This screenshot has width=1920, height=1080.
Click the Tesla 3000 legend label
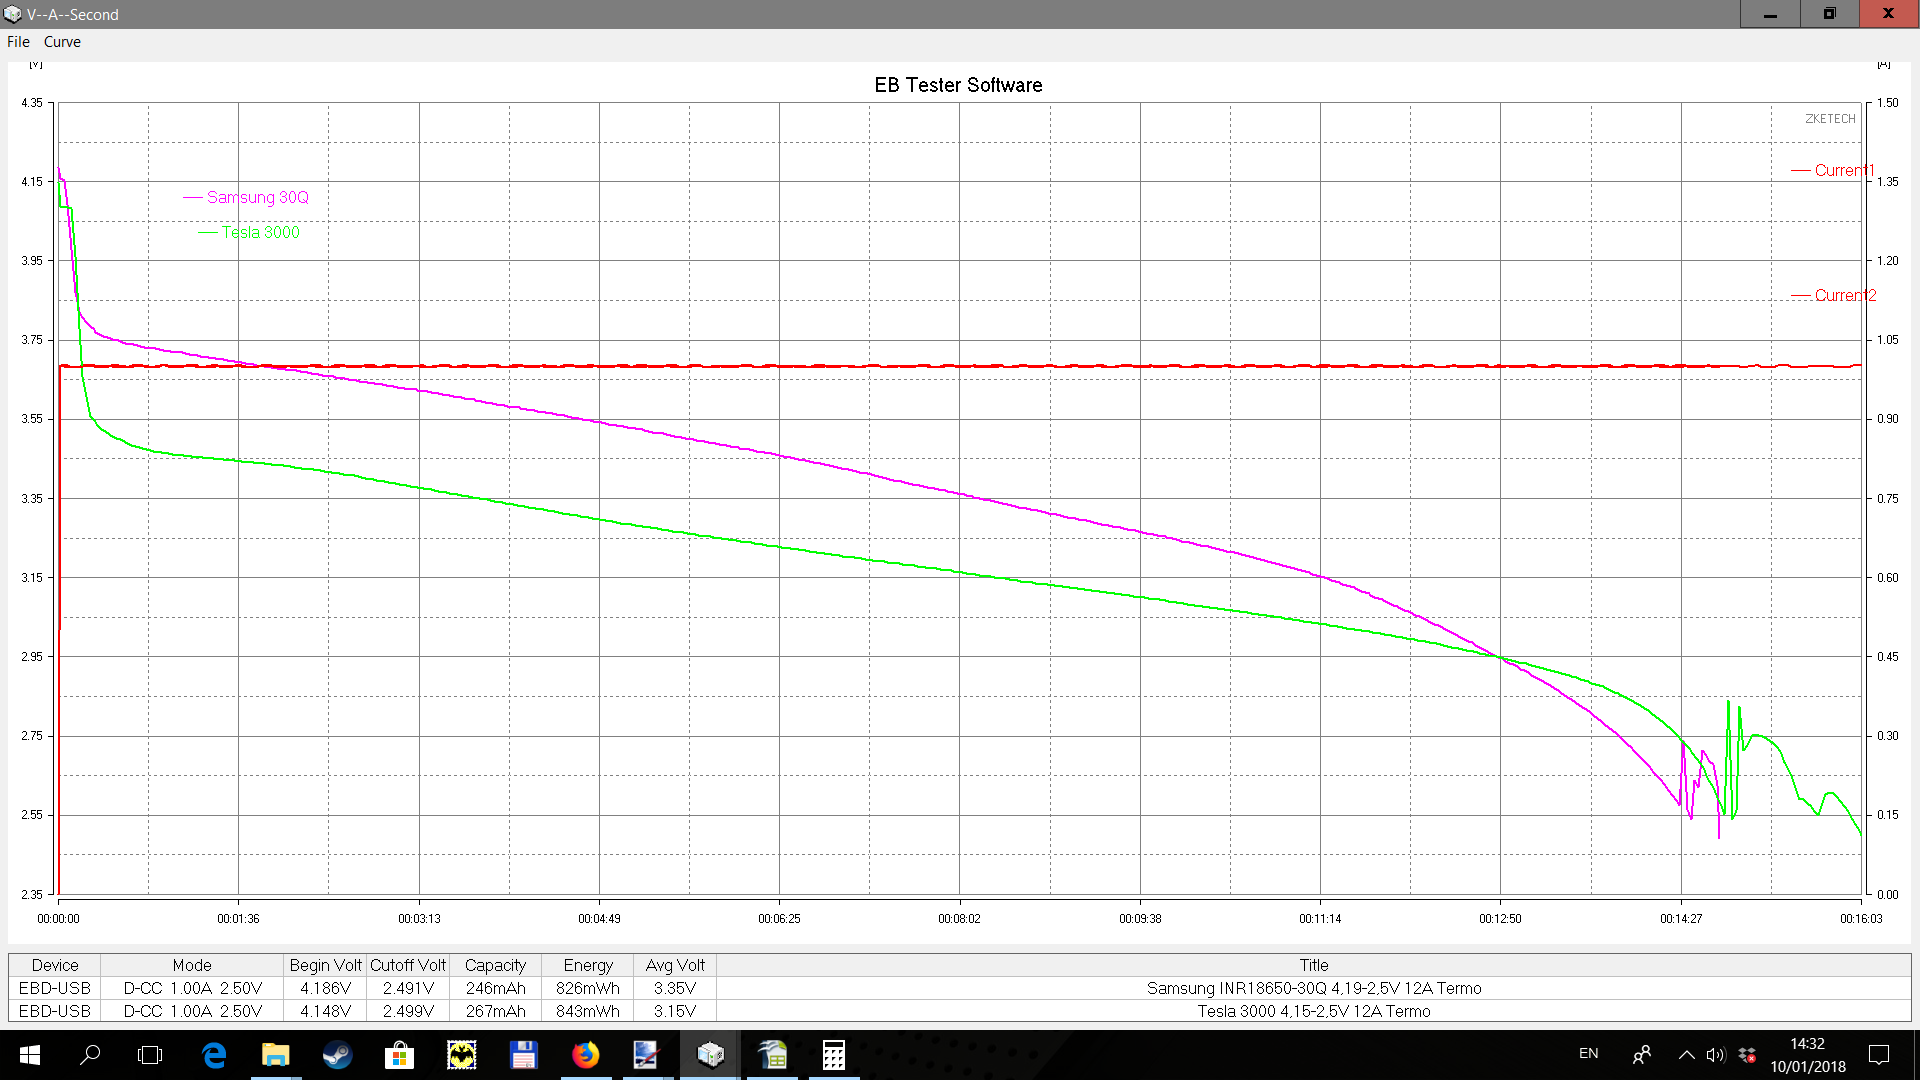coord(260,233)
